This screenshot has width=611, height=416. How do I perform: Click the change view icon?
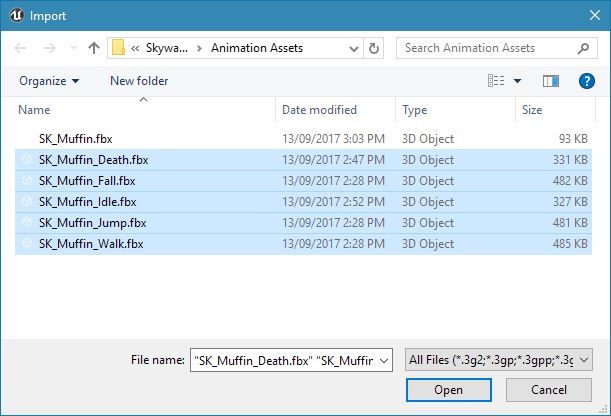[496, 81]
